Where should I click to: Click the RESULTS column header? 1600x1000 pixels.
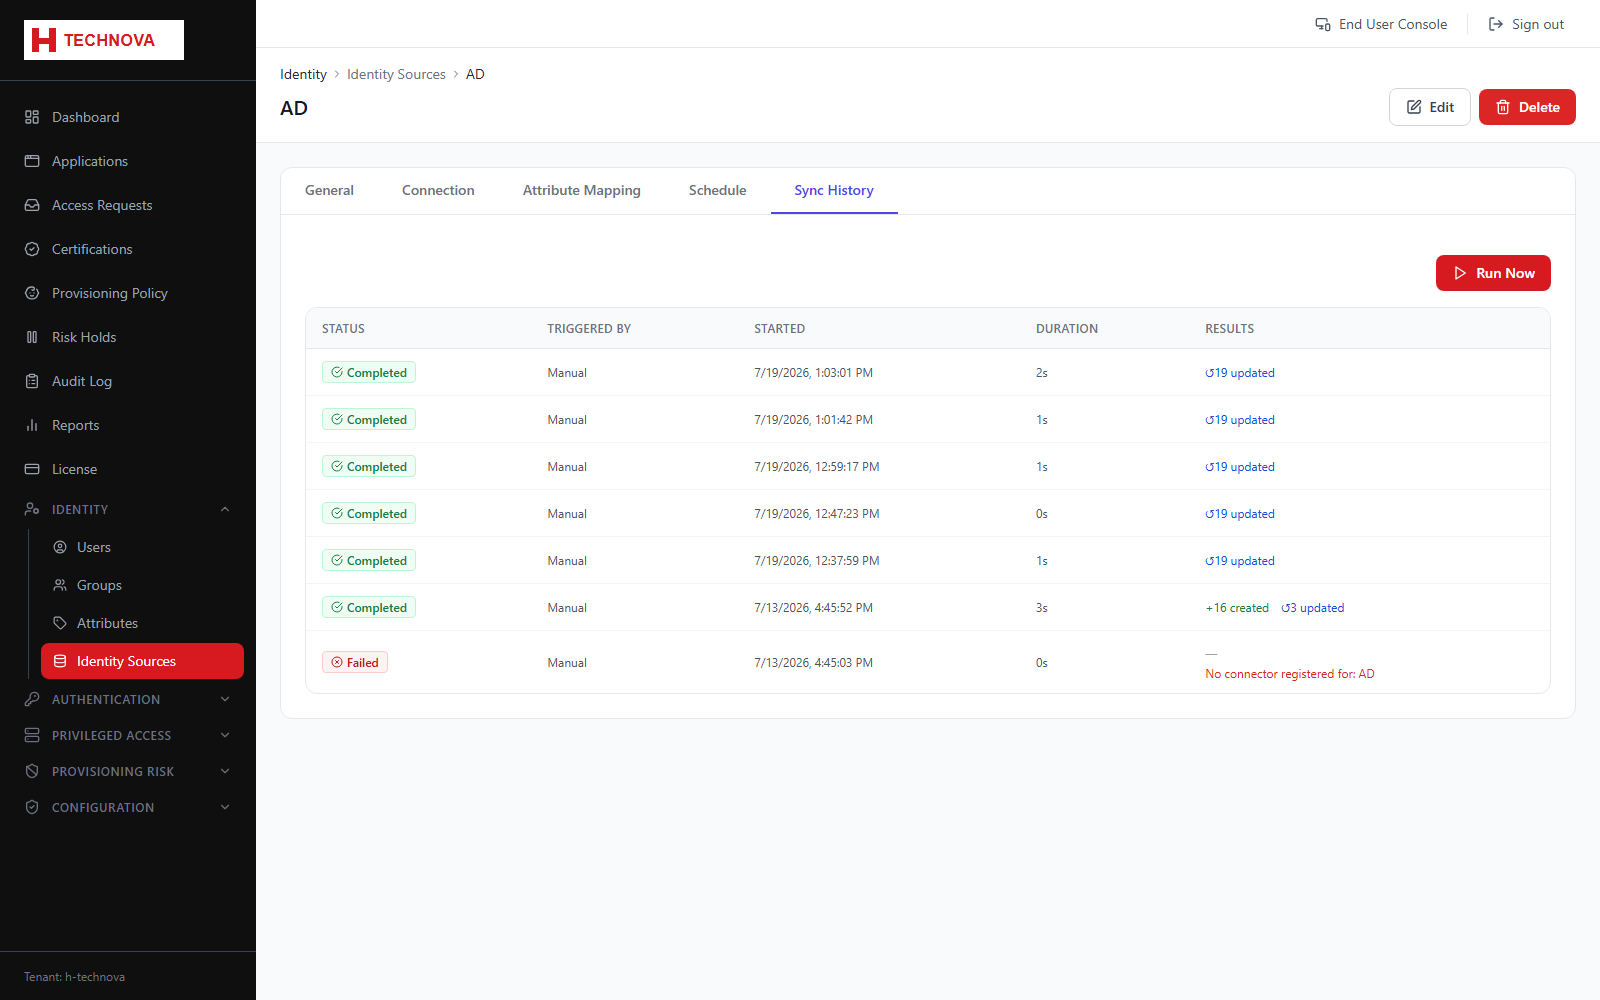1229,329
